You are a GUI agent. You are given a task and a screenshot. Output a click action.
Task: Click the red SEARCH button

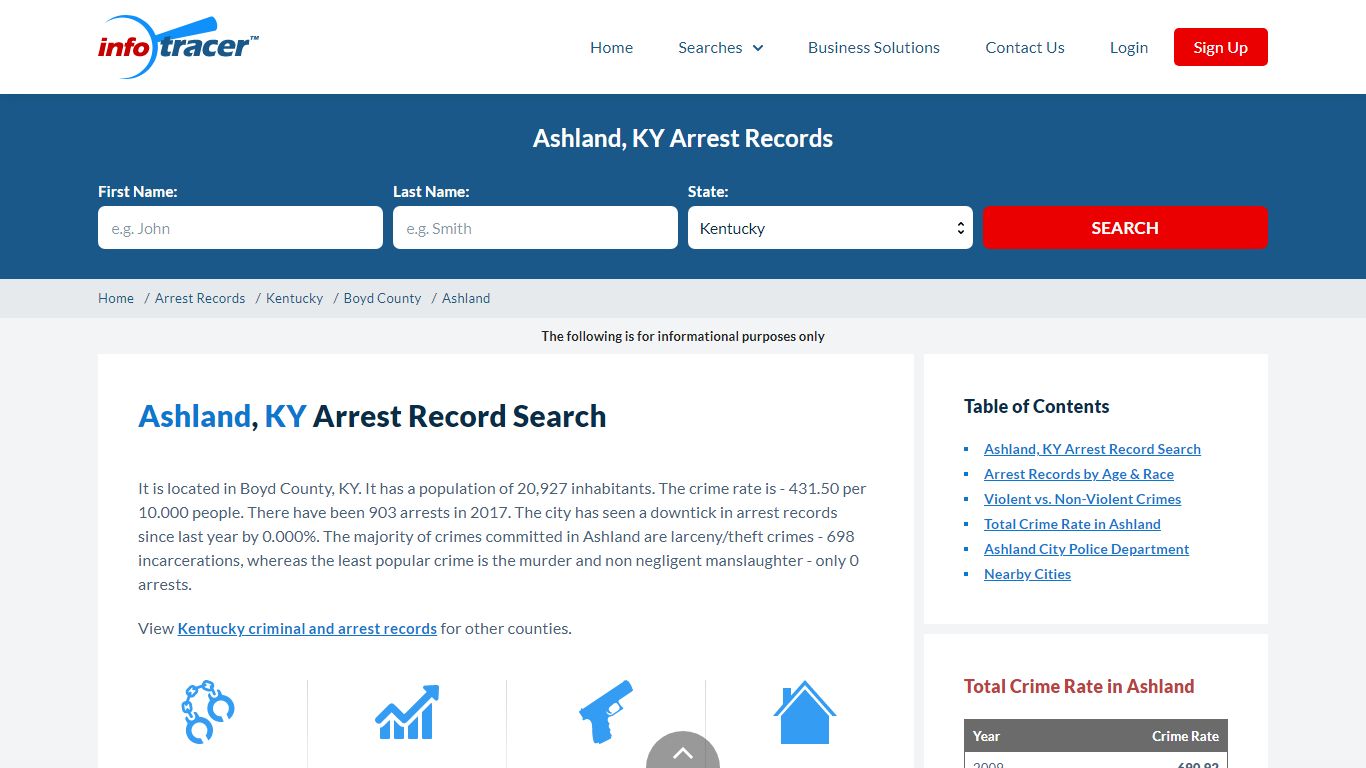1125,228
